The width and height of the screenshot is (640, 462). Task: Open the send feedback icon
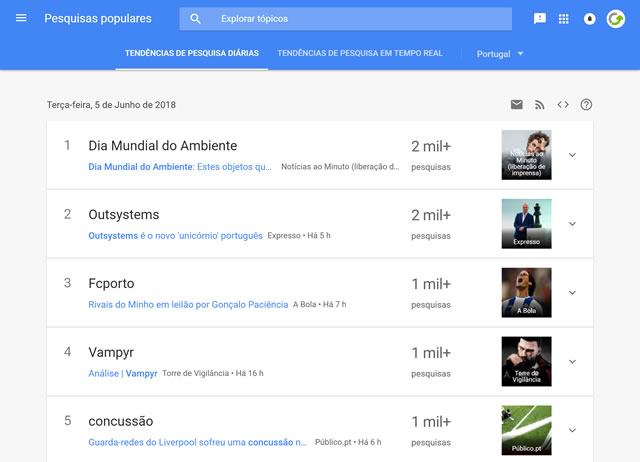tap(540, 19)
